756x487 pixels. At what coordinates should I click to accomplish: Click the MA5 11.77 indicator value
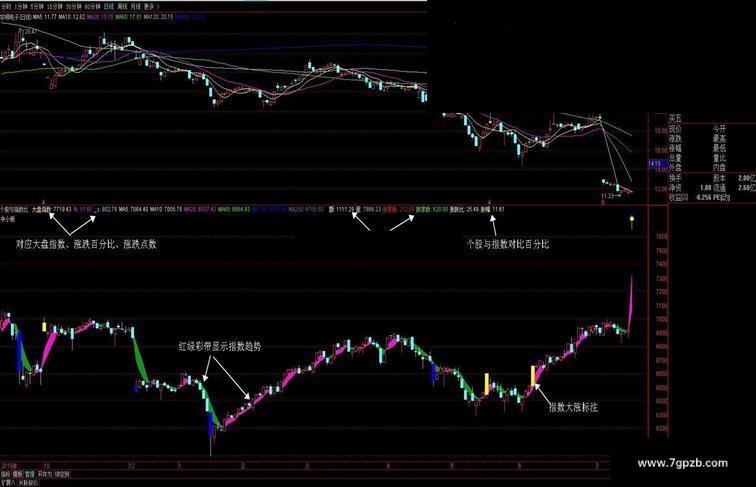[44, 17]
